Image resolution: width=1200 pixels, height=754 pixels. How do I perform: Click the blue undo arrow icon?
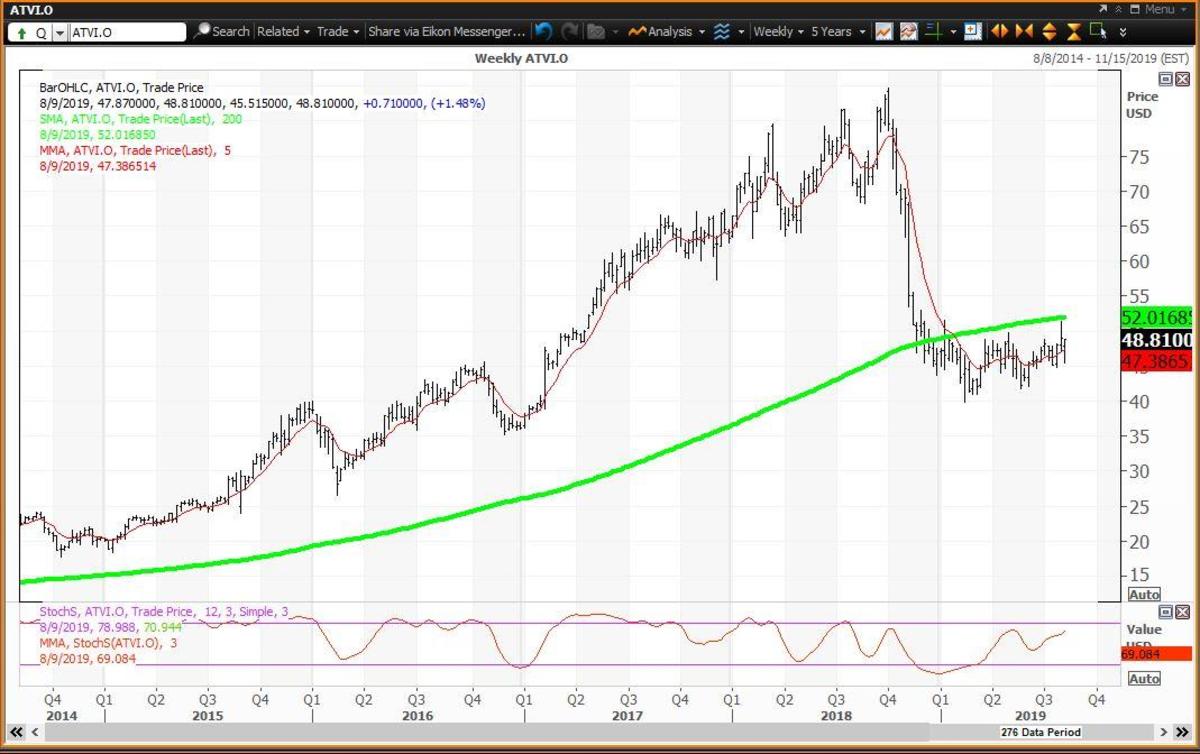543,32
